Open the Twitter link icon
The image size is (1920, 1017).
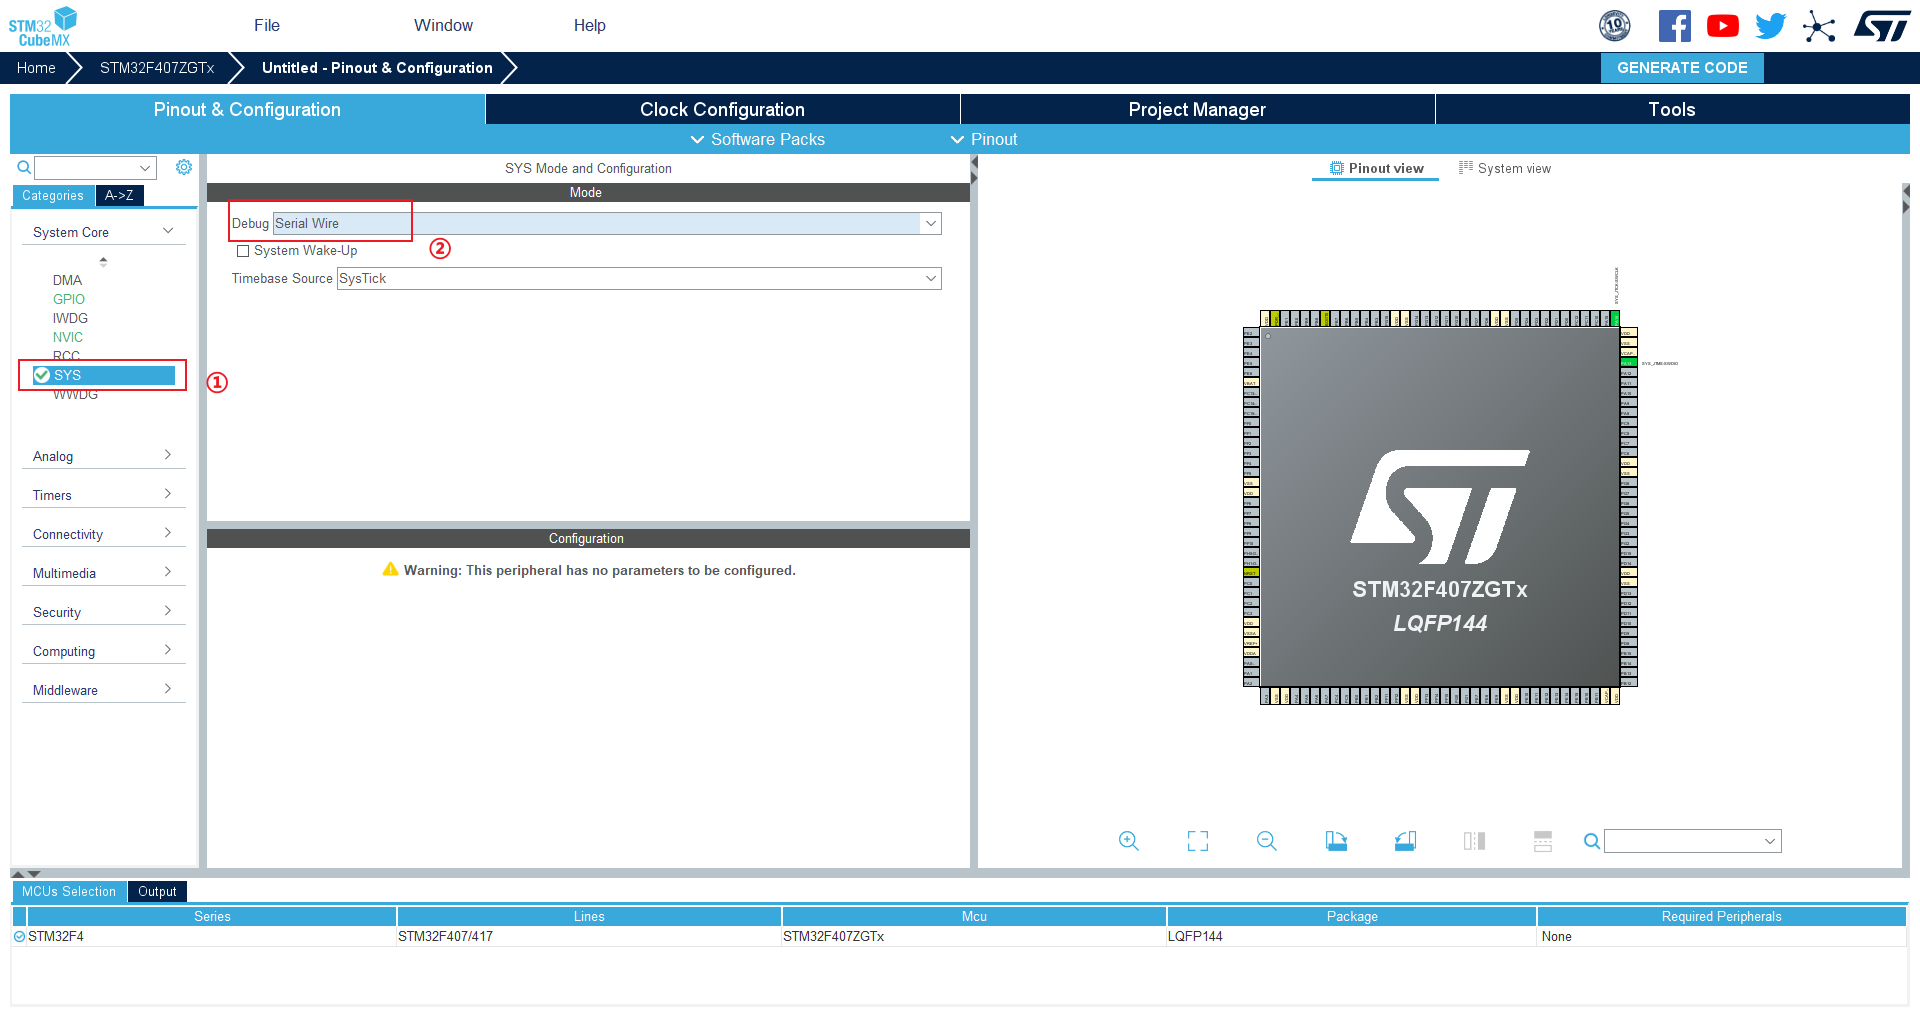(x=1770, y=26)
